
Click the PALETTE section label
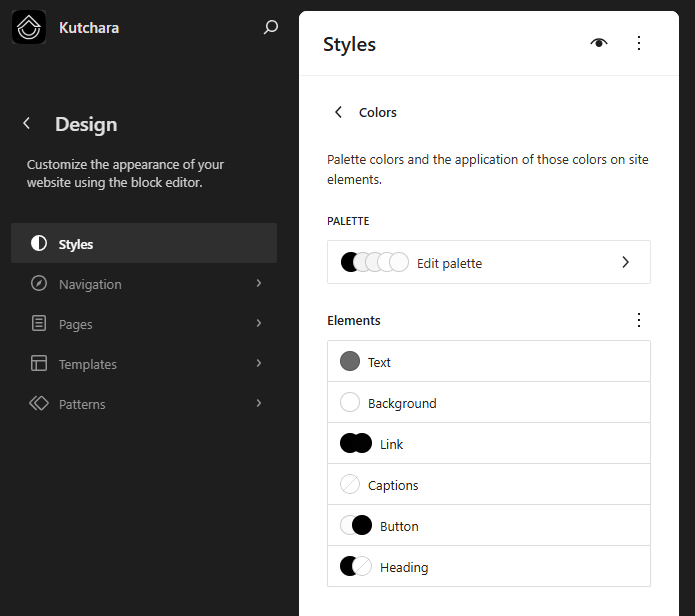point(348,221)
